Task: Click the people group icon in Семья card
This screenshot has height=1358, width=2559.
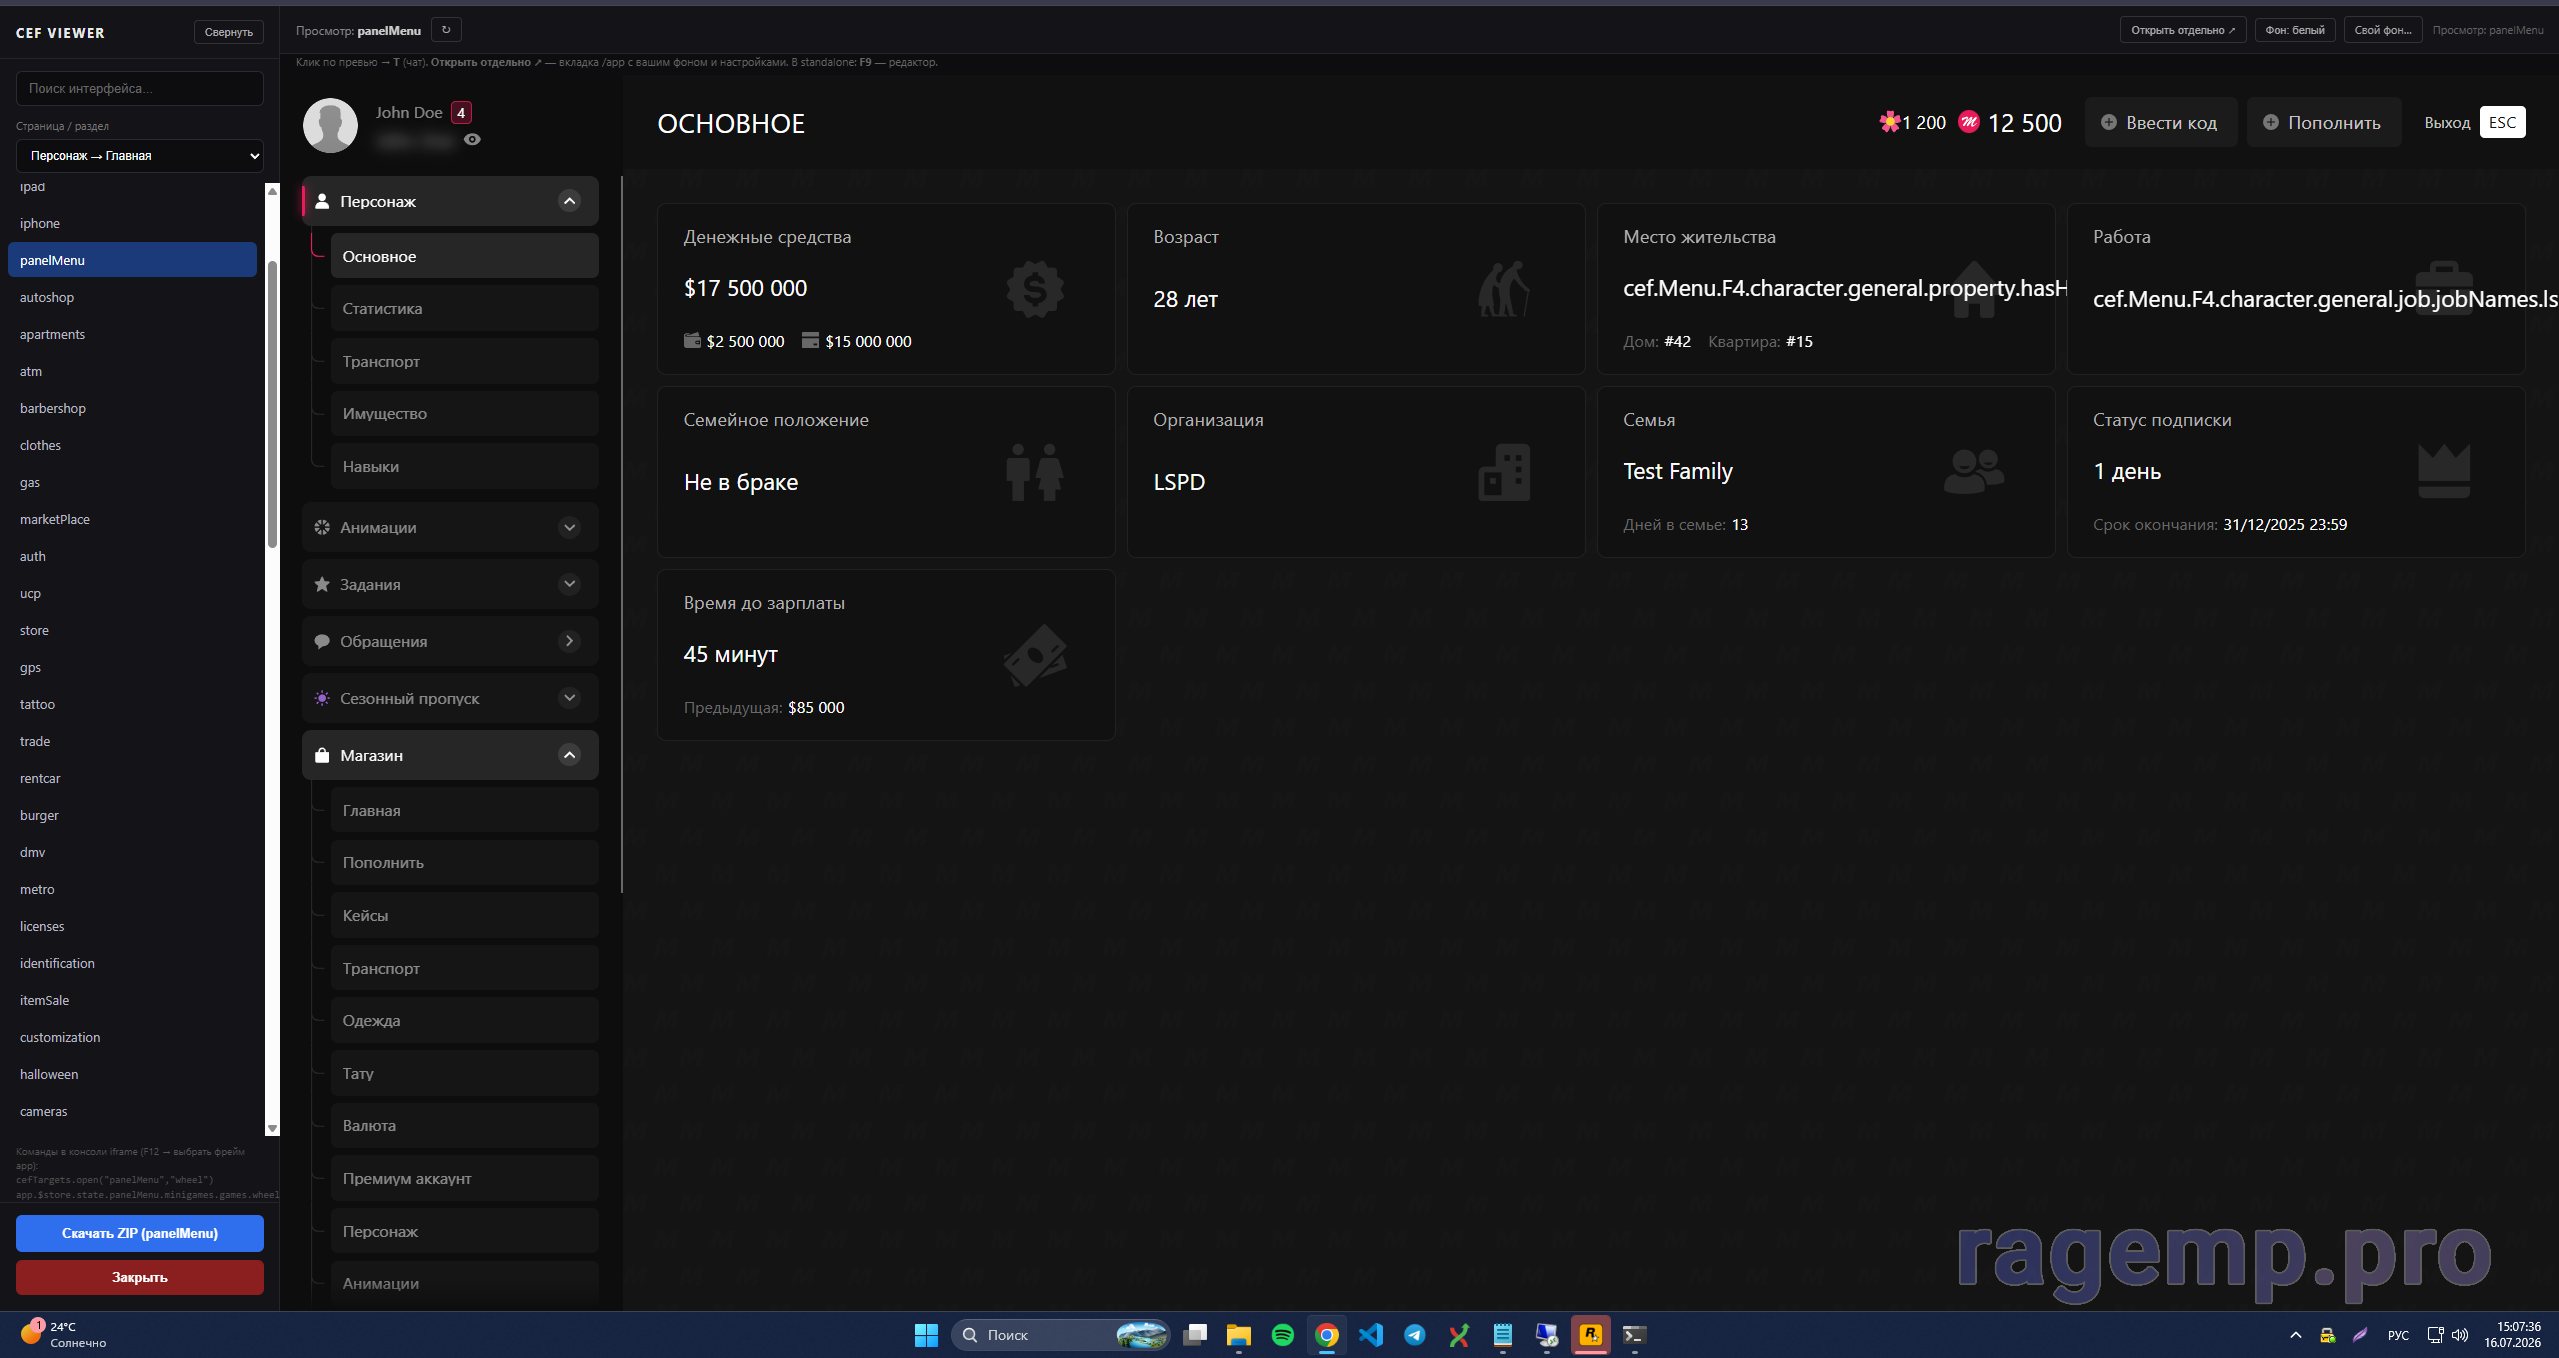Action: click(x=1974, y=471)
